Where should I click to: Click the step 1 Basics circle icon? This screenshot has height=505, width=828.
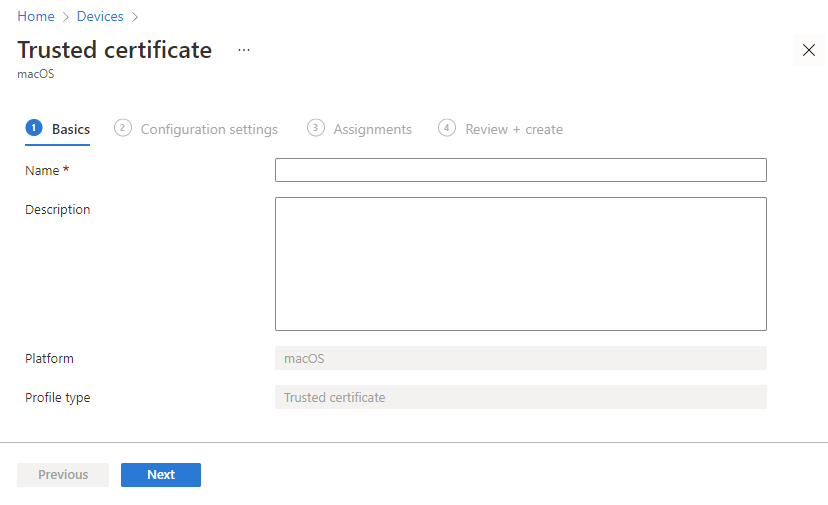pos(34,128)
